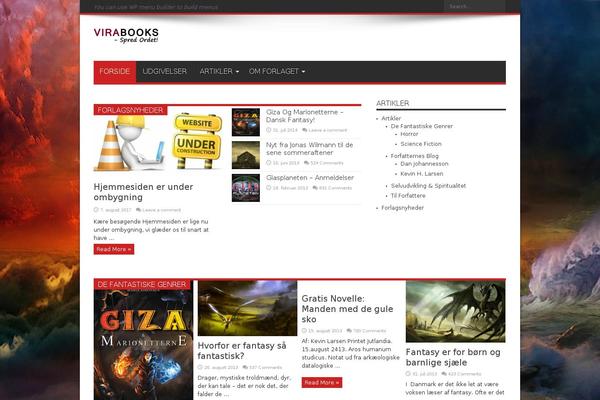Open Glasplaneten article thumbnail
This screenshot has height=400, width=600.
246,188
